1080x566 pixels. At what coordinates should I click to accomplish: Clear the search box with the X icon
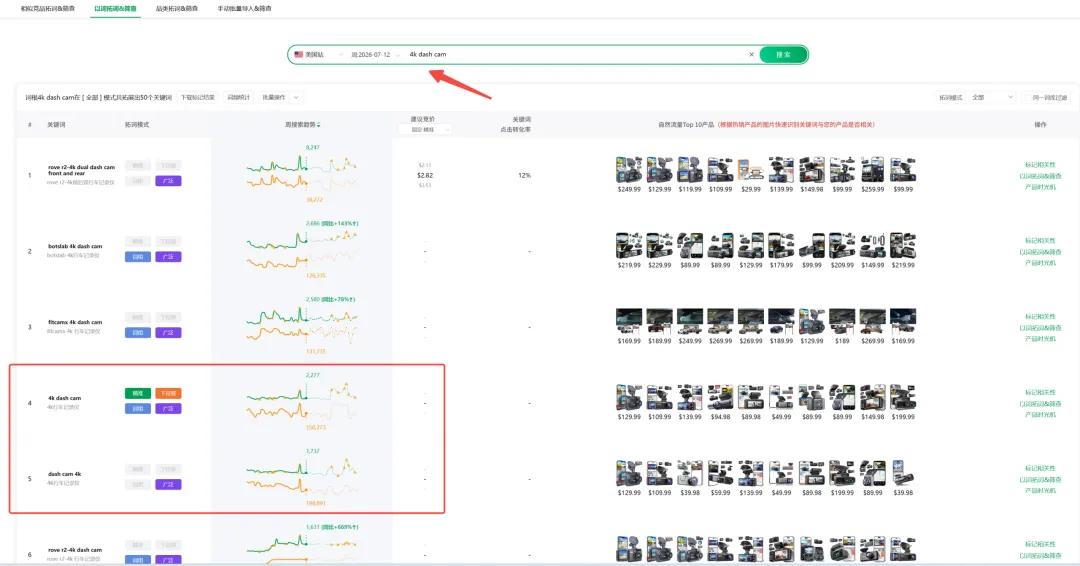pyautogui.click(x=751, y=54)
